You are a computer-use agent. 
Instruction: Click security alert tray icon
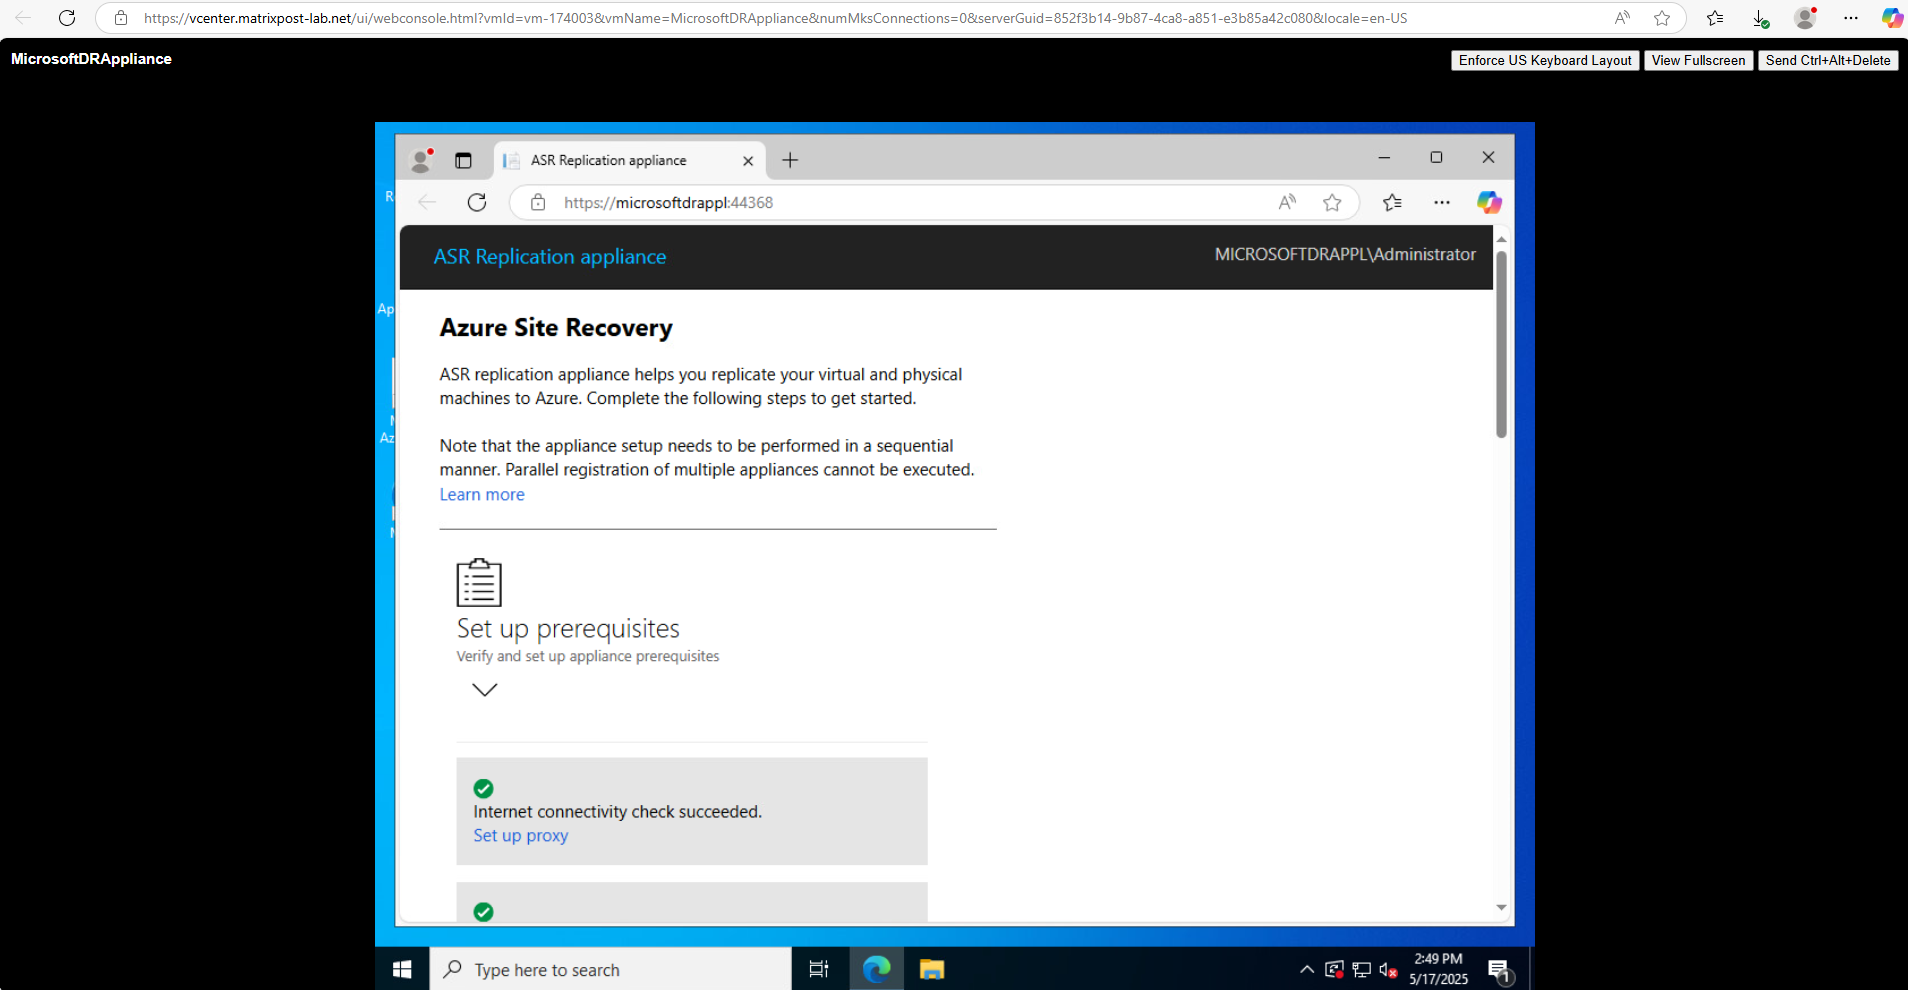pos(1334,969)
